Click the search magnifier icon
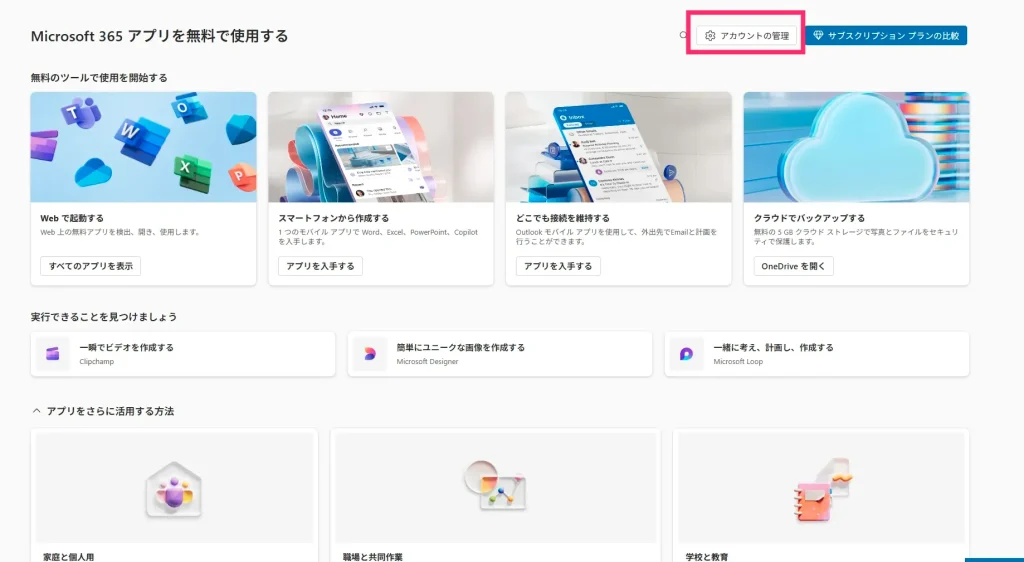The height and width of the screenshot is (562, 1024). pyautogui.click(x=683, y=35)
